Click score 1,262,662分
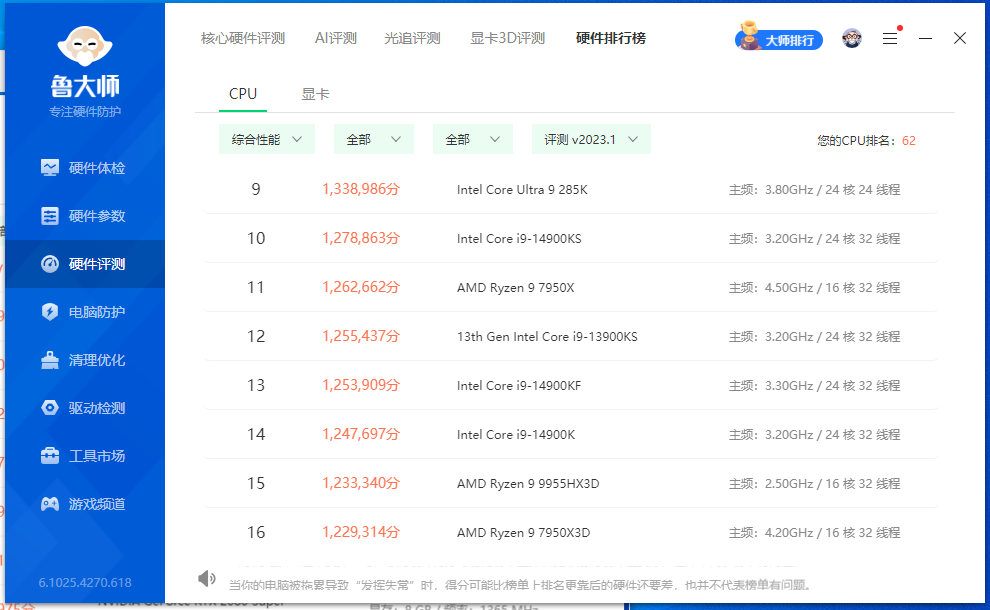The width and height of the screenshot is (990, 610). tap(361, 287)
